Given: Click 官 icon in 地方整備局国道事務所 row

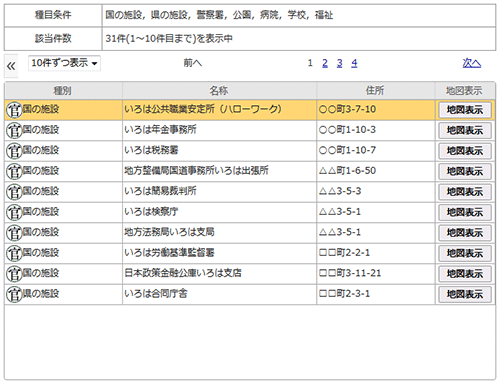Looking at the screenshot, I should (x=14, y=172).
